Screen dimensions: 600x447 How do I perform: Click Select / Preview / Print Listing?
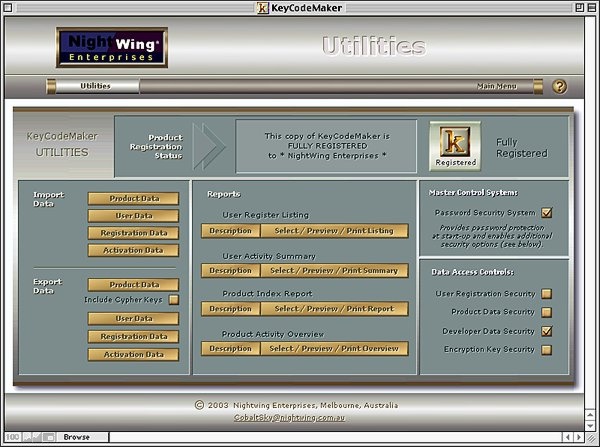tap(334, 231)
